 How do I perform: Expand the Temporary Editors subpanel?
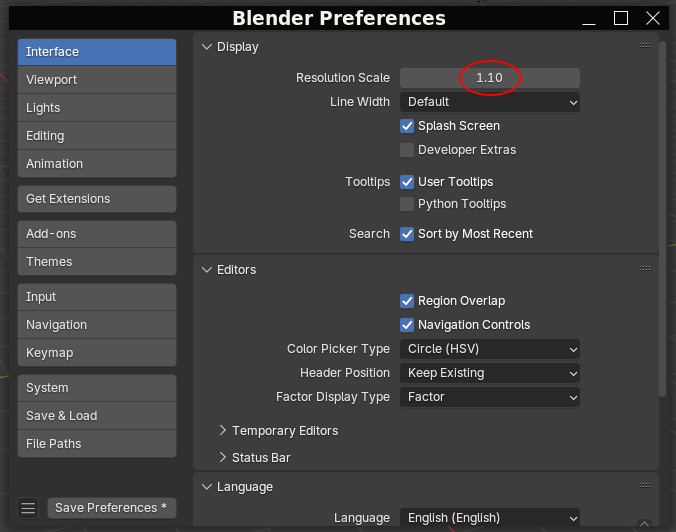pyautogui.click(x=222, y=430)
